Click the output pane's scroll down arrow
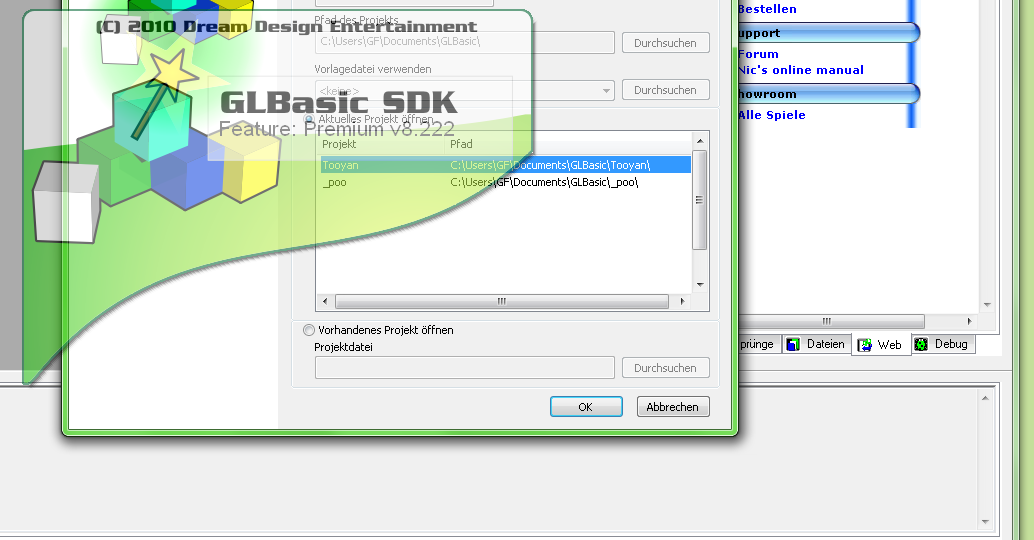Image resolution: width=1034 pixels, height=540 pixels. click(x=985, y=522)
